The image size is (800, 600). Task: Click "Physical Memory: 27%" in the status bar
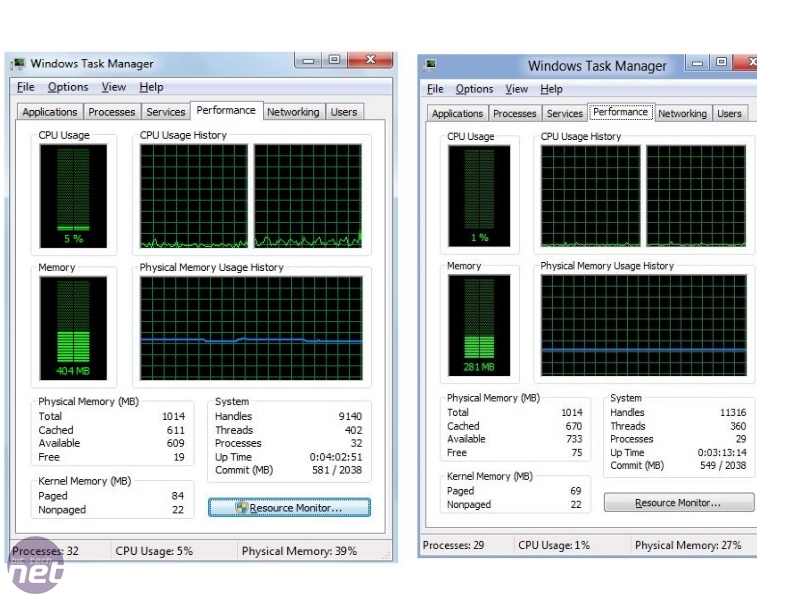(688, 545)
